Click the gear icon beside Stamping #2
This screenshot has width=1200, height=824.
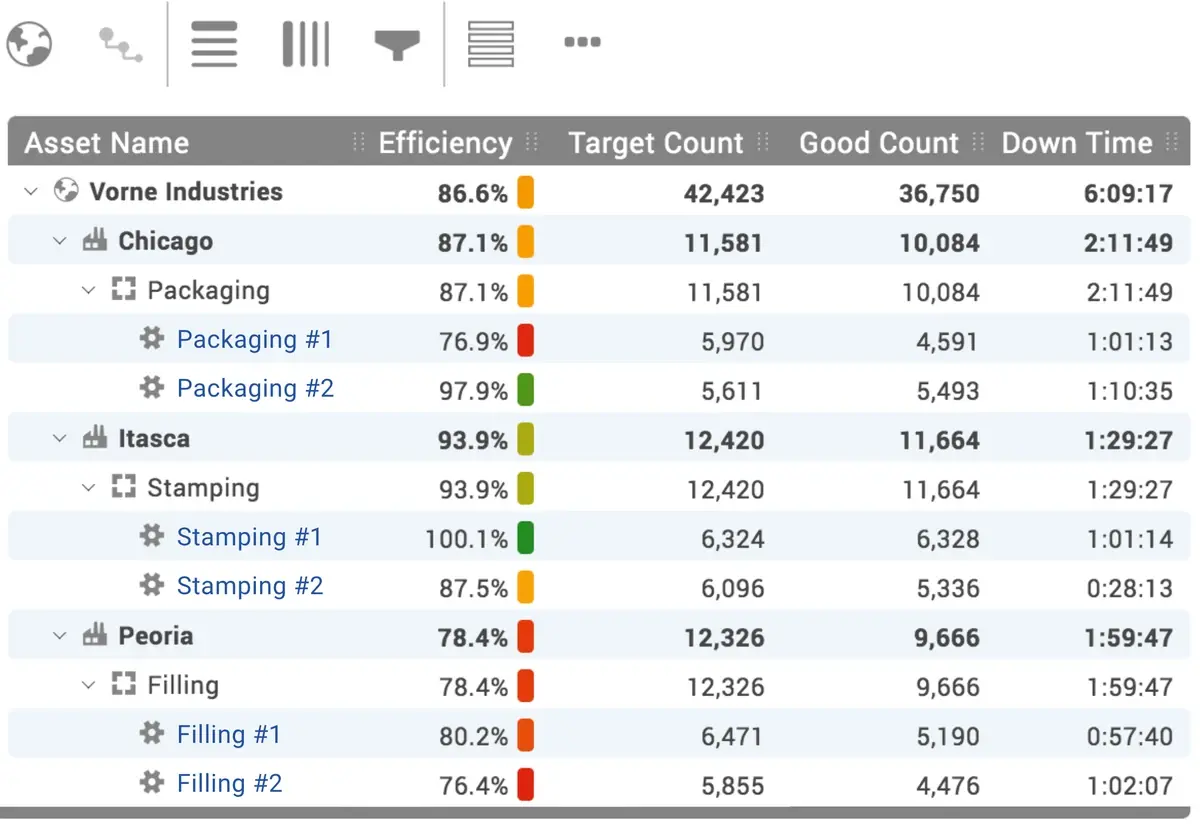pyautogui.click(x=152, y=584)
